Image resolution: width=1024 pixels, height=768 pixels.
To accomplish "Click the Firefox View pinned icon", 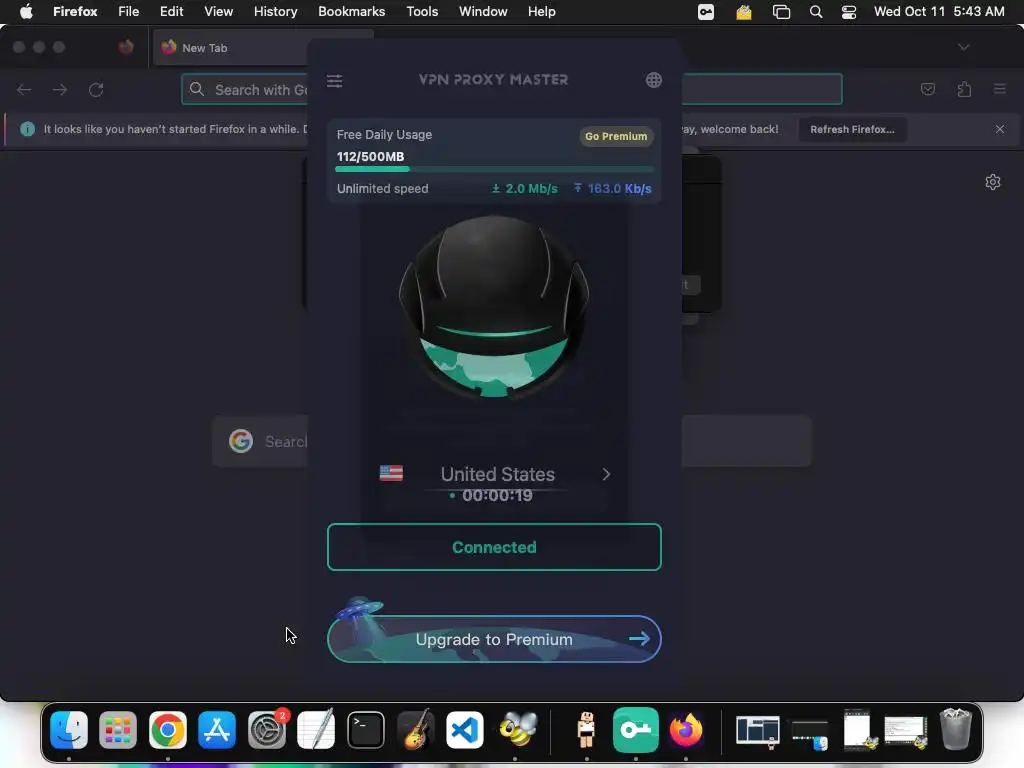I will [x=126, y=47].
